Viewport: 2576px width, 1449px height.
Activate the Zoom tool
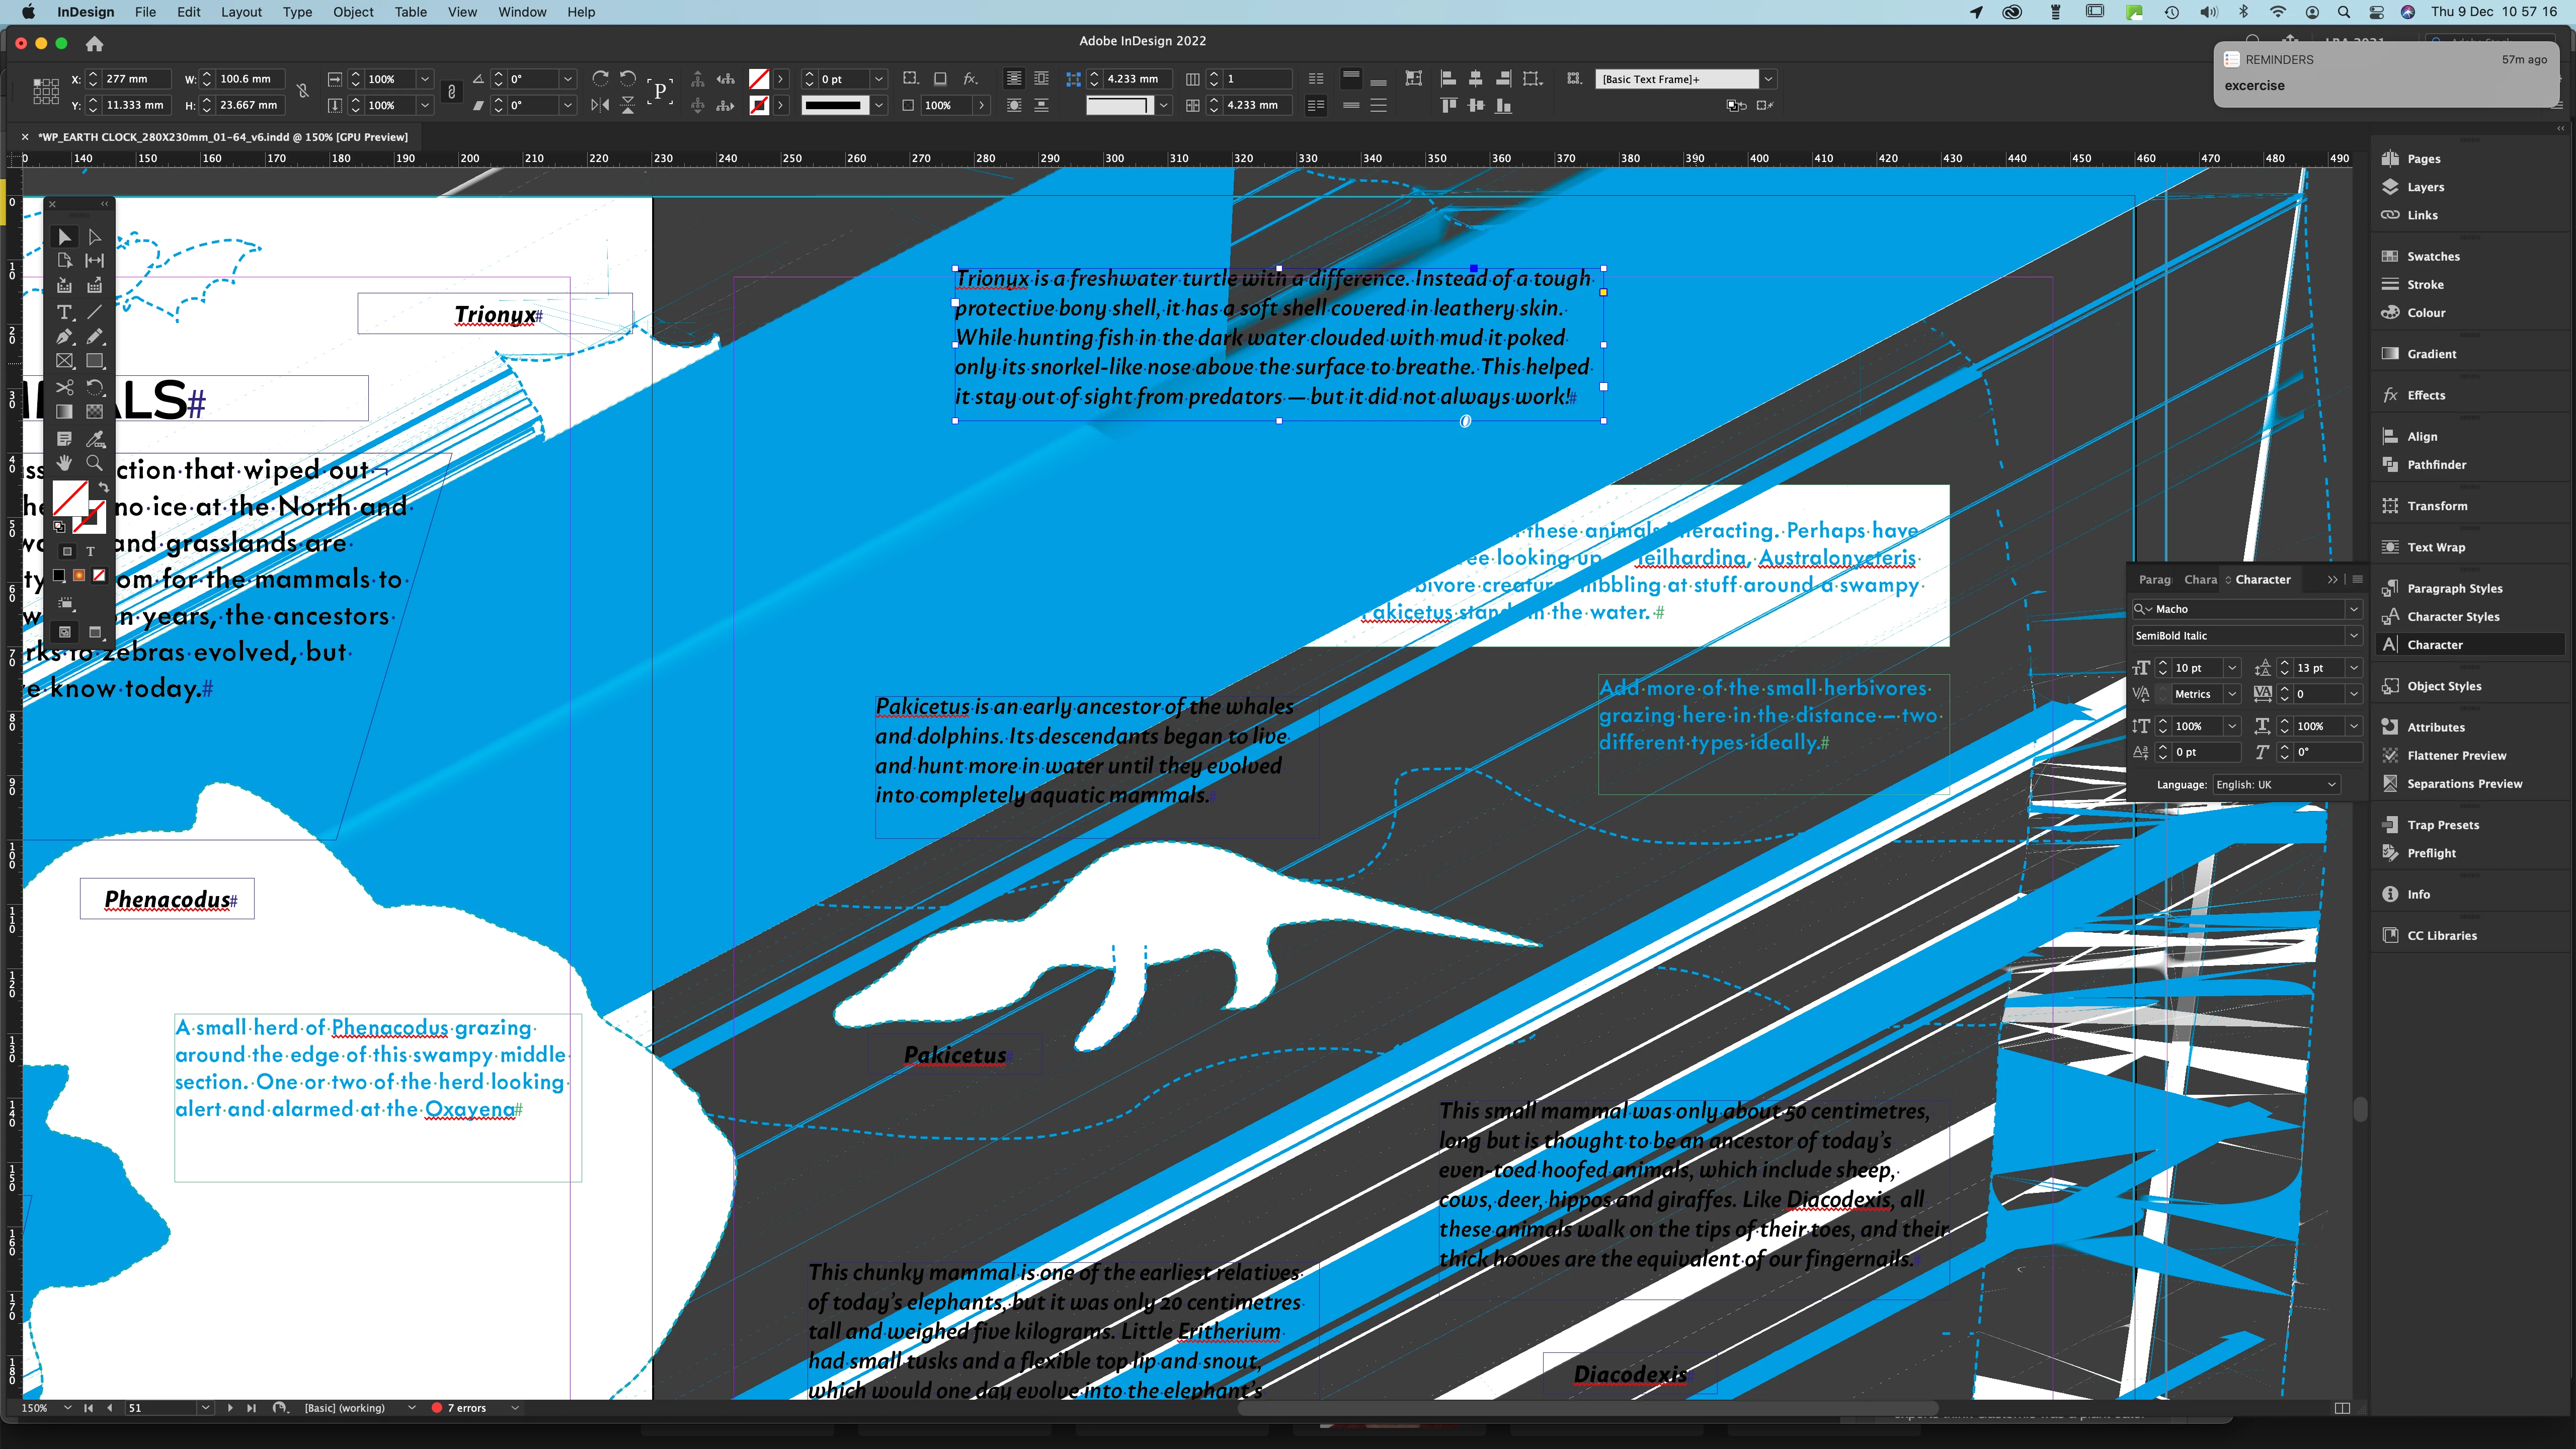95,463
